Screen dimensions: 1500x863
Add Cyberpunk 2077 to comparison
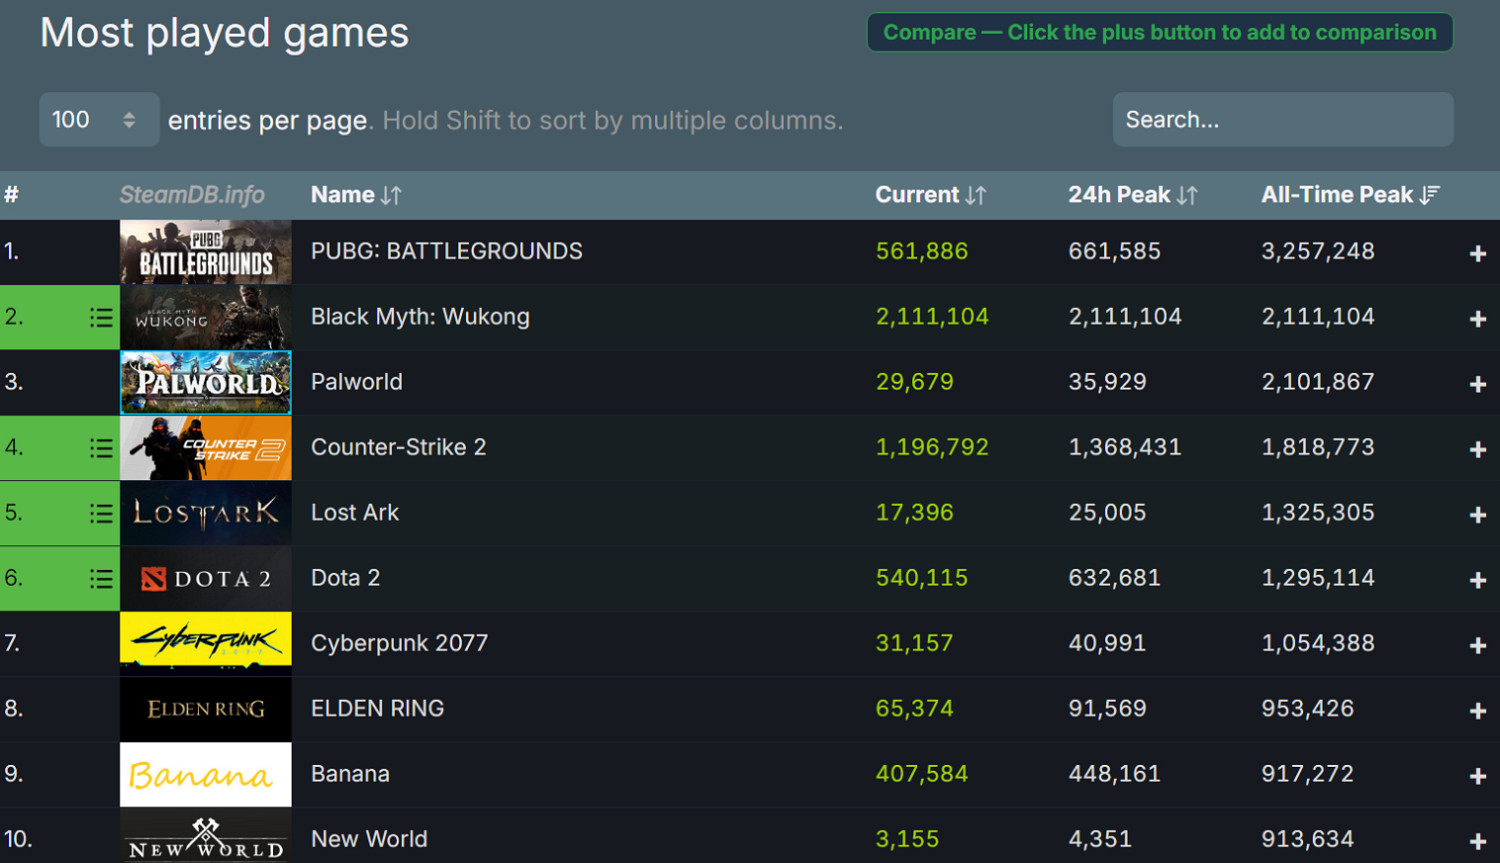coord(1477,645)
